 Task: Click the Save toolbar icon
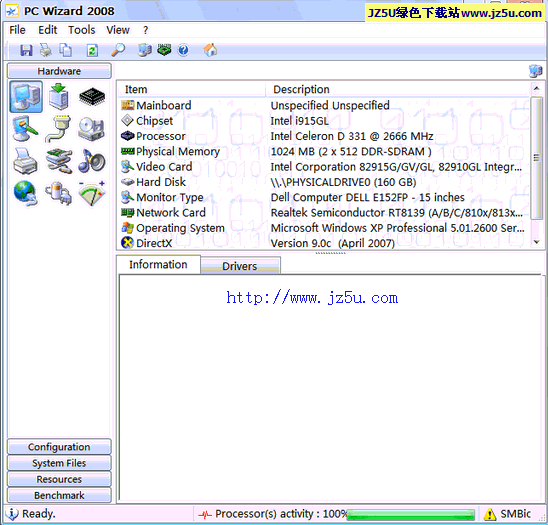[x=26, y=50]
